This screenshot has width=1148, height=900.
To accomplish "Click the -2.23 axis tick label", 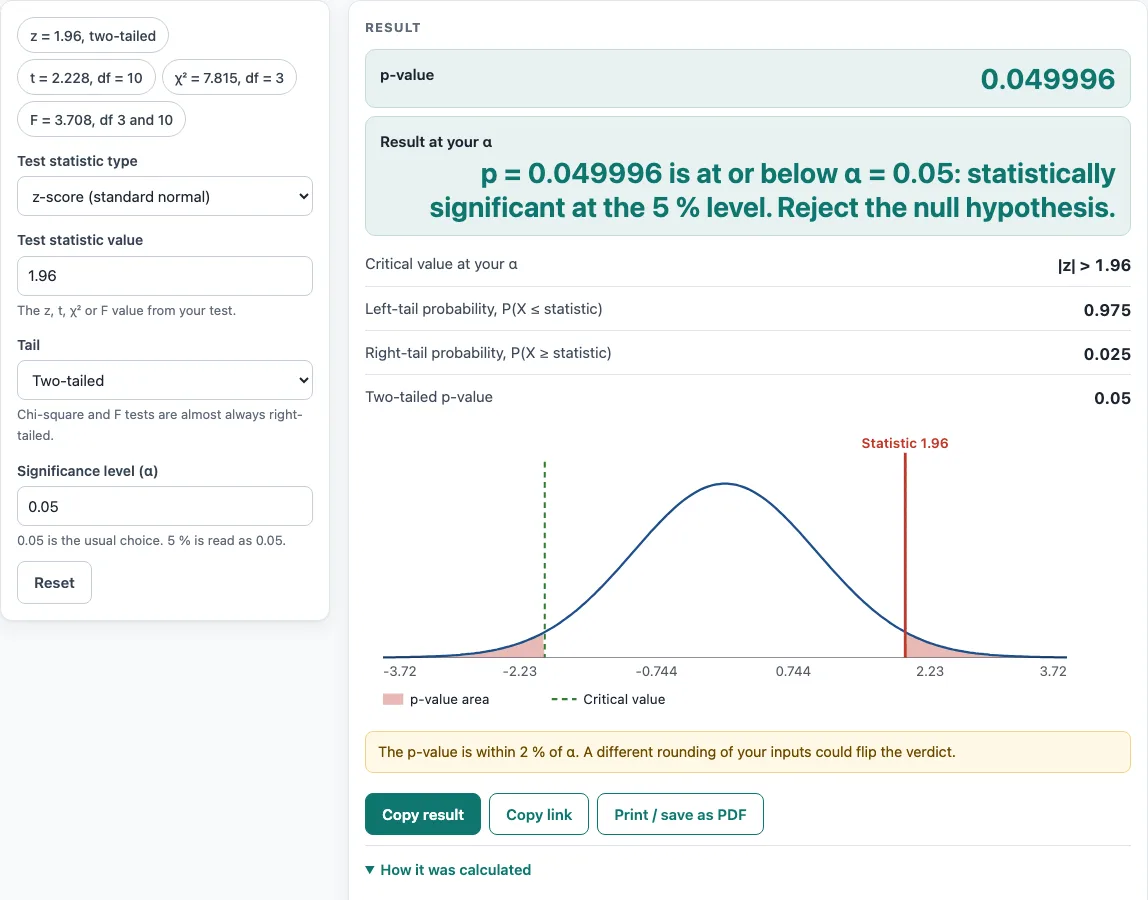I will click(x=520, y=672).
